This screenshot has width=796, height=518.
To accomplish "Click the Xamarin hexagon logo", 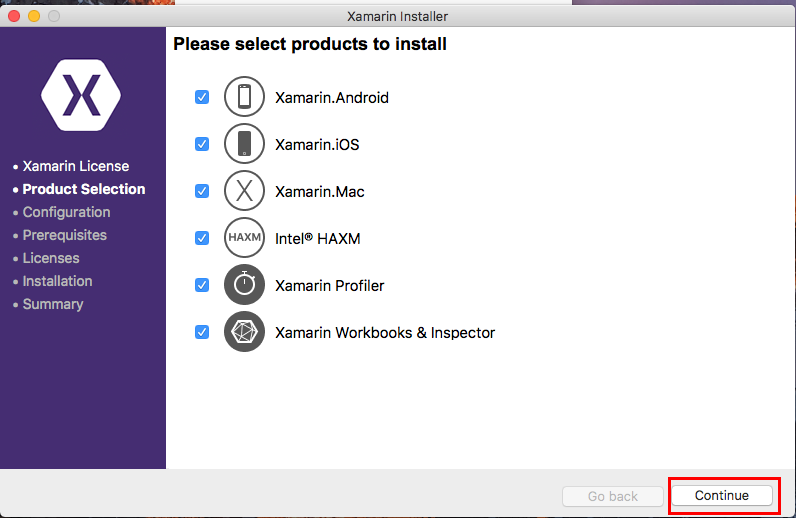I will (81, 95).
